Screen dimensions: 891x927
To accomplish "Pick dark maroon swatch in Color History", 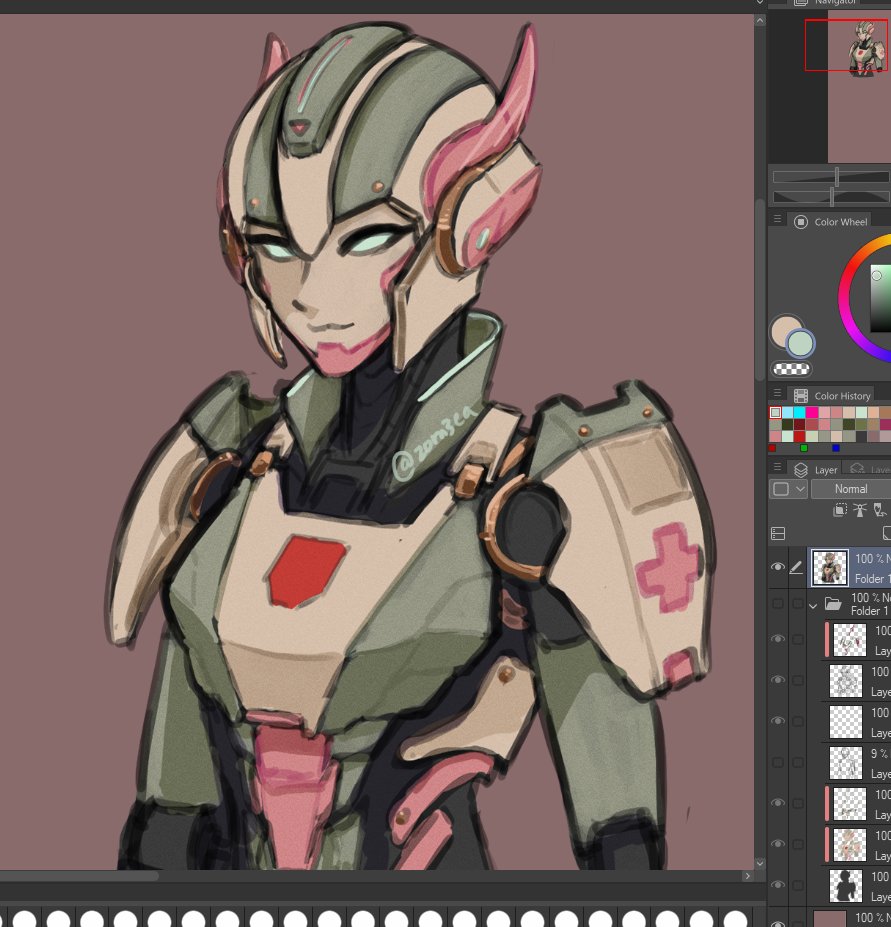I will pyautogui.click(x=800, y=424).
